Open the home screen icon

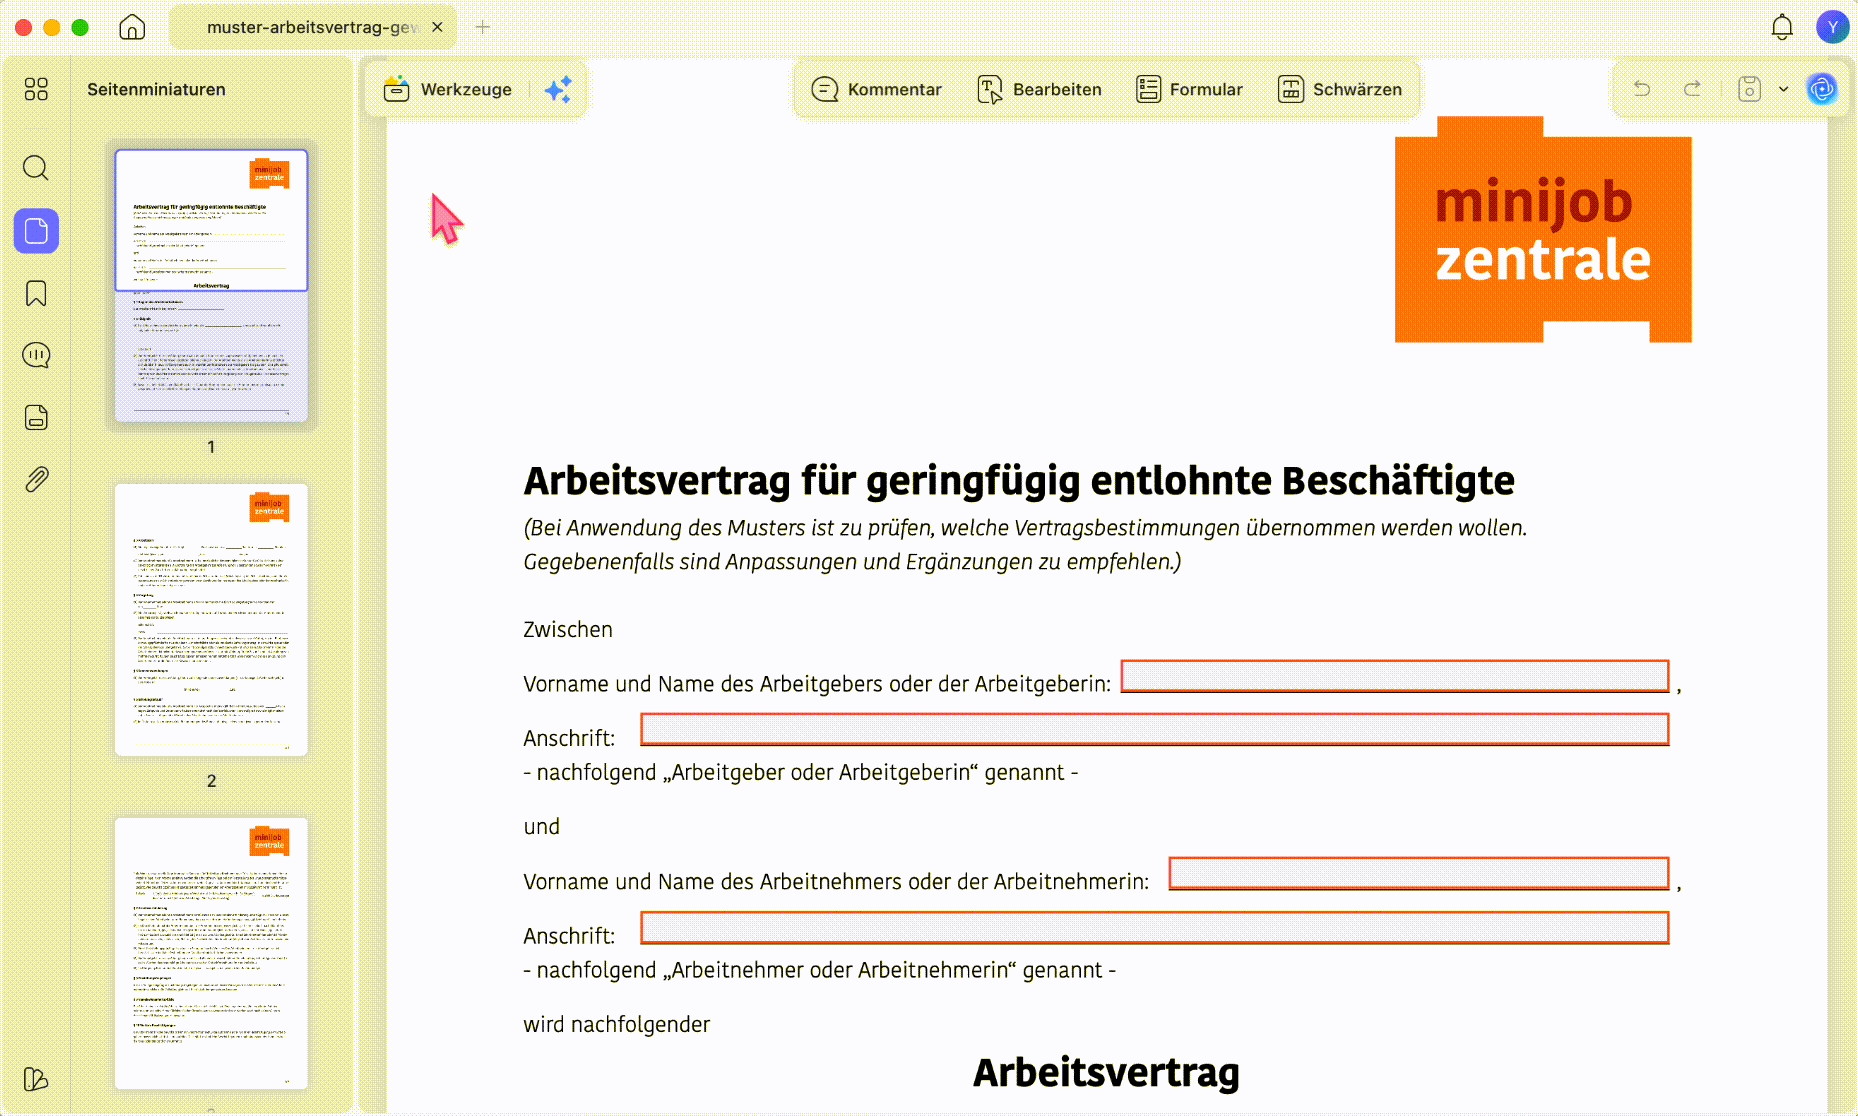tap(132, 27)
